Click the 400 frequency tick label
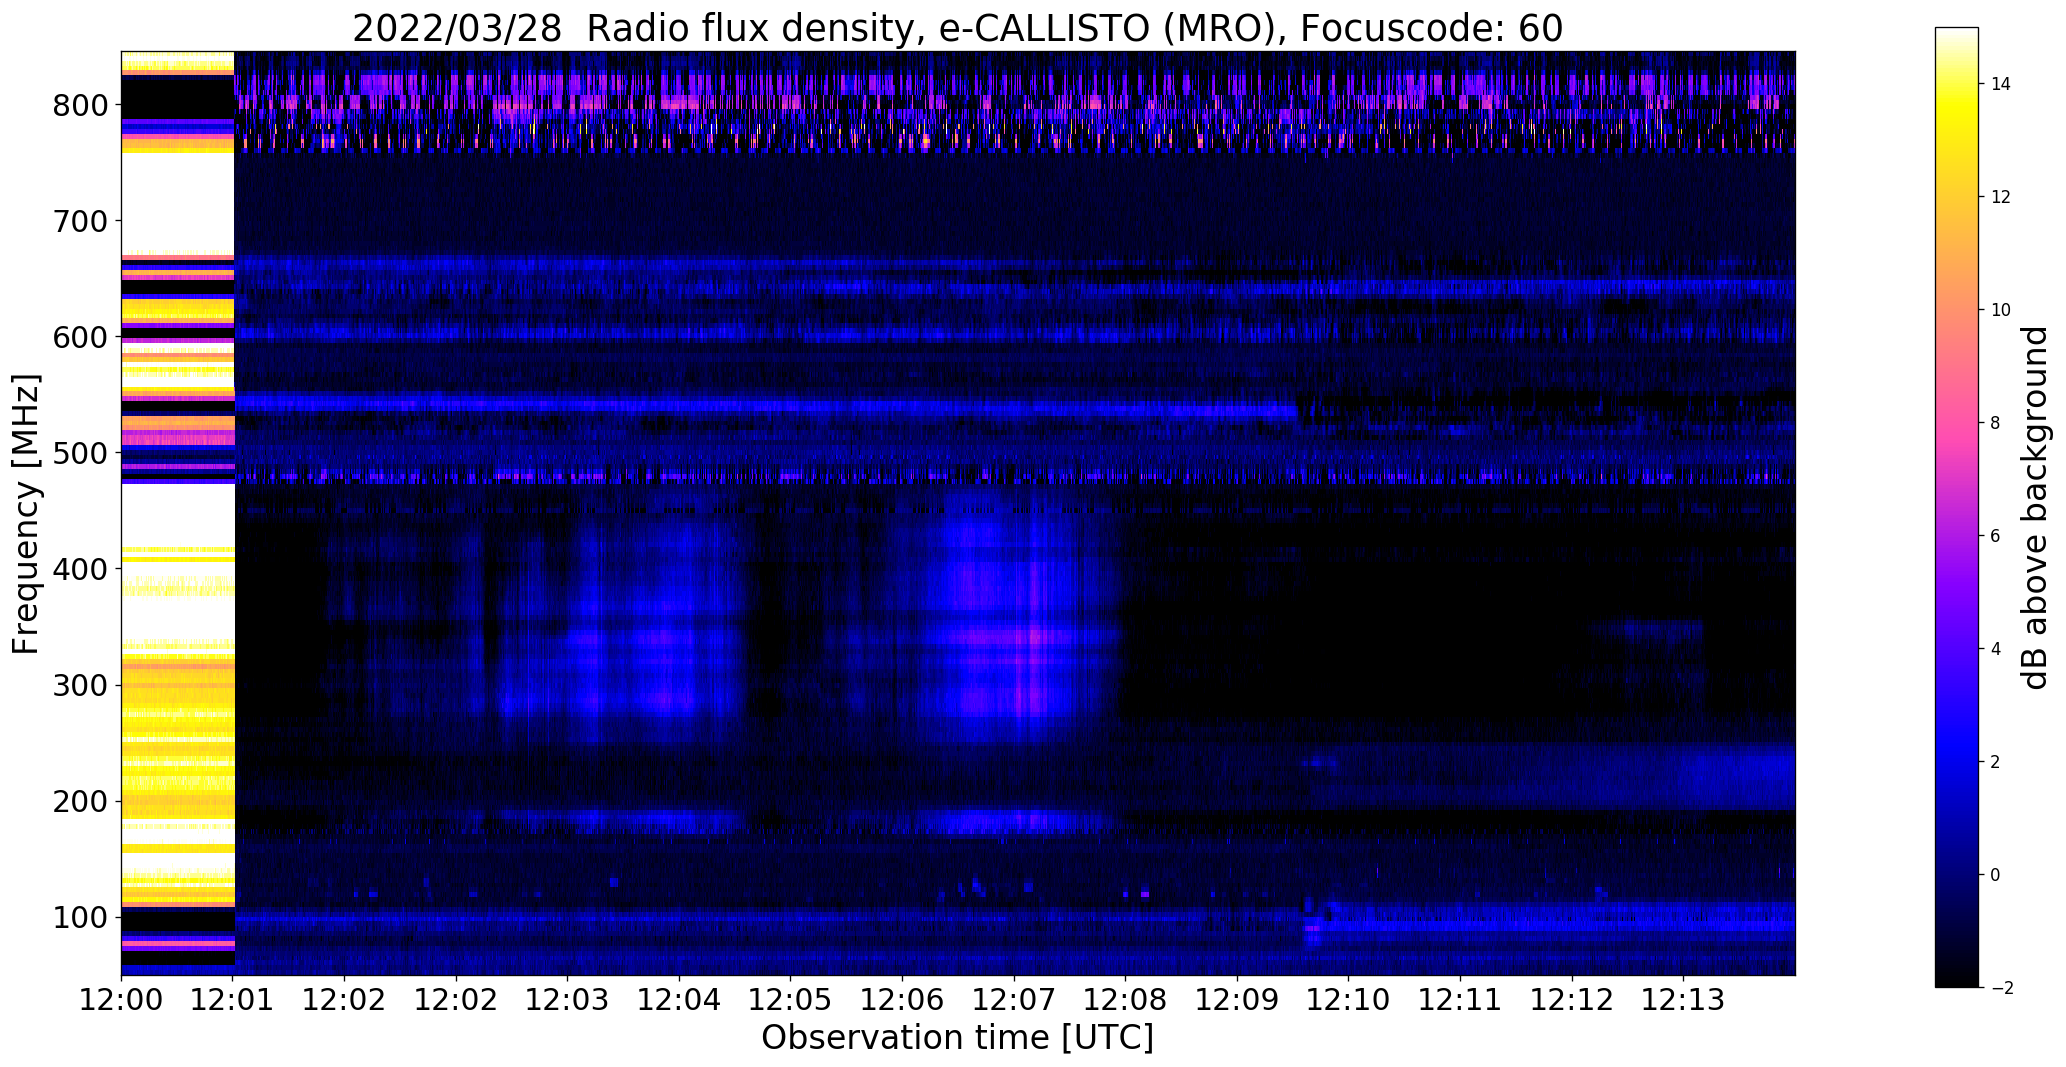 click(80, 569)
